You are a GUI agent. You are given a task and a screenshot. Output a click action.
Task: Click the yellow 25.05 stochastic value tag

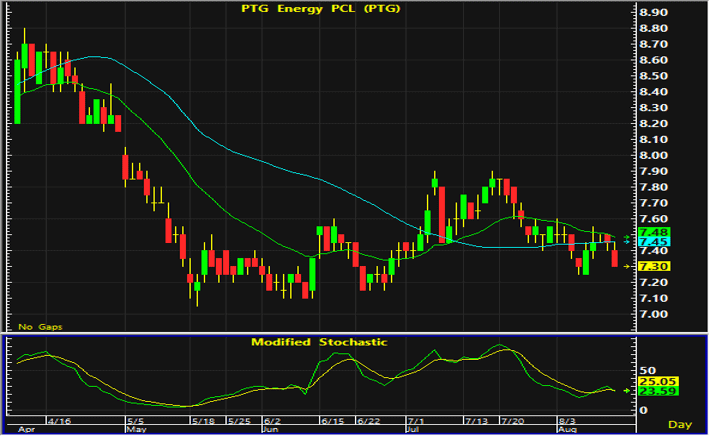pyautogui.click(x=658, y=382)
